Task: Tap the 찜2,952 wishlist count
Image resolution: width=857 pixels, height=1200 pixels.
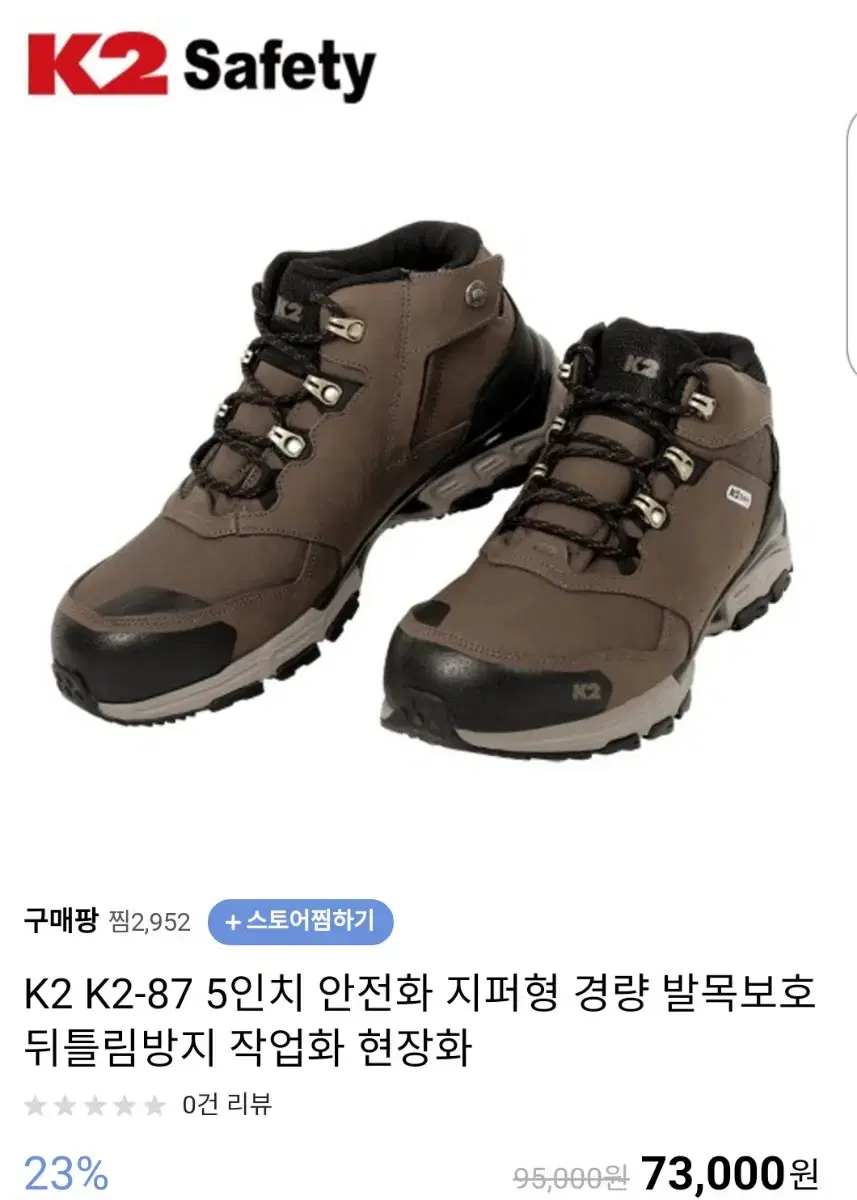Action: (148, 922)
